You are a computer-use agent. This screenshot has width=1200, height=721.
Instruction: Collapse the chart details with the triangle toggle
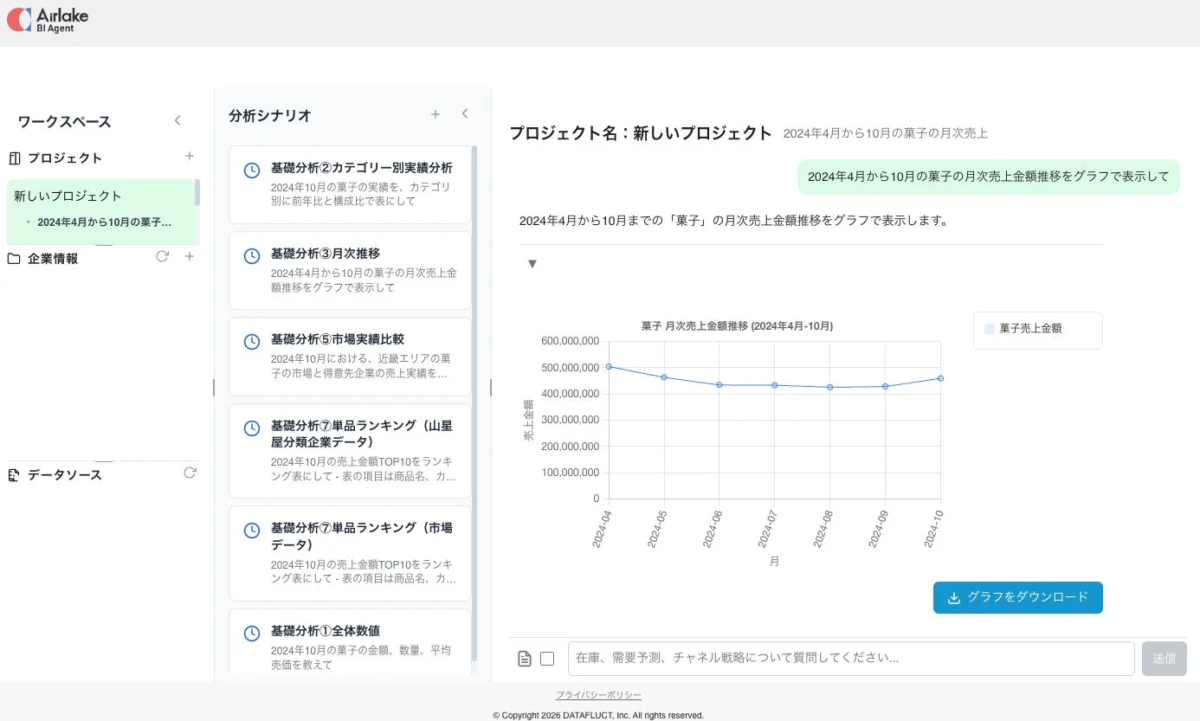(x=531, y=263)
